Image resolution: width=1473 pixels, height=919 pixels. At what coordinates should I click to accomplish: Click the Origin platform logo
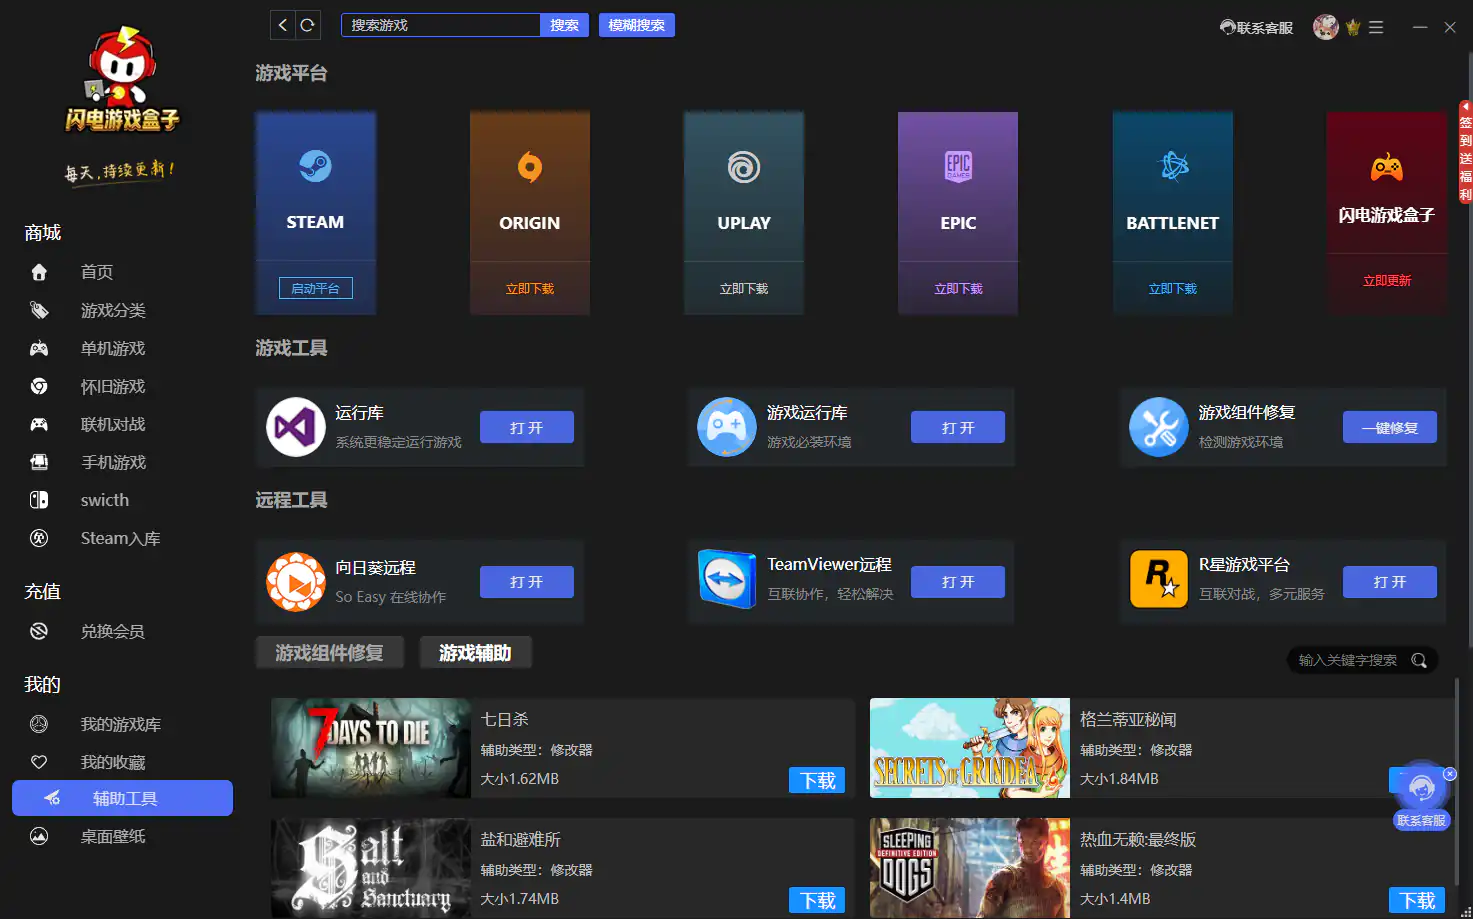pyautogui.click(x=530, y=166)
